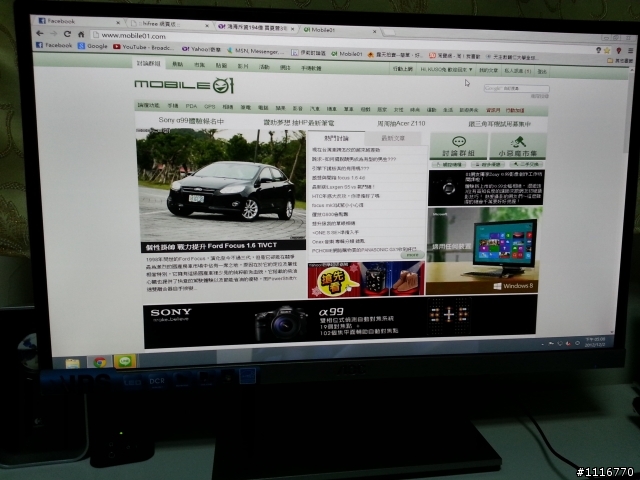
Task: Expand the Hi, KUSO兔 account dropdown
Action: pos(447,70)
